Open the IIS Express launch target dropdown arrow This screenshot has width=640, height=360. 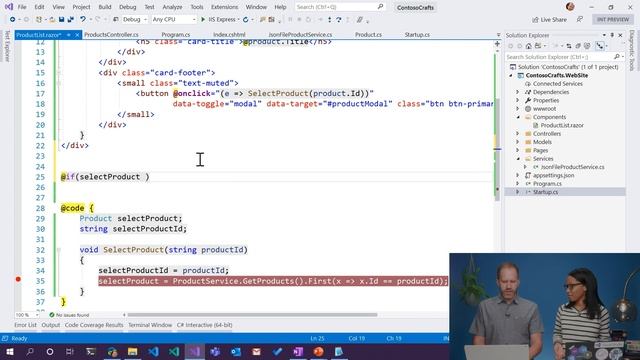(x=238, y=20)
